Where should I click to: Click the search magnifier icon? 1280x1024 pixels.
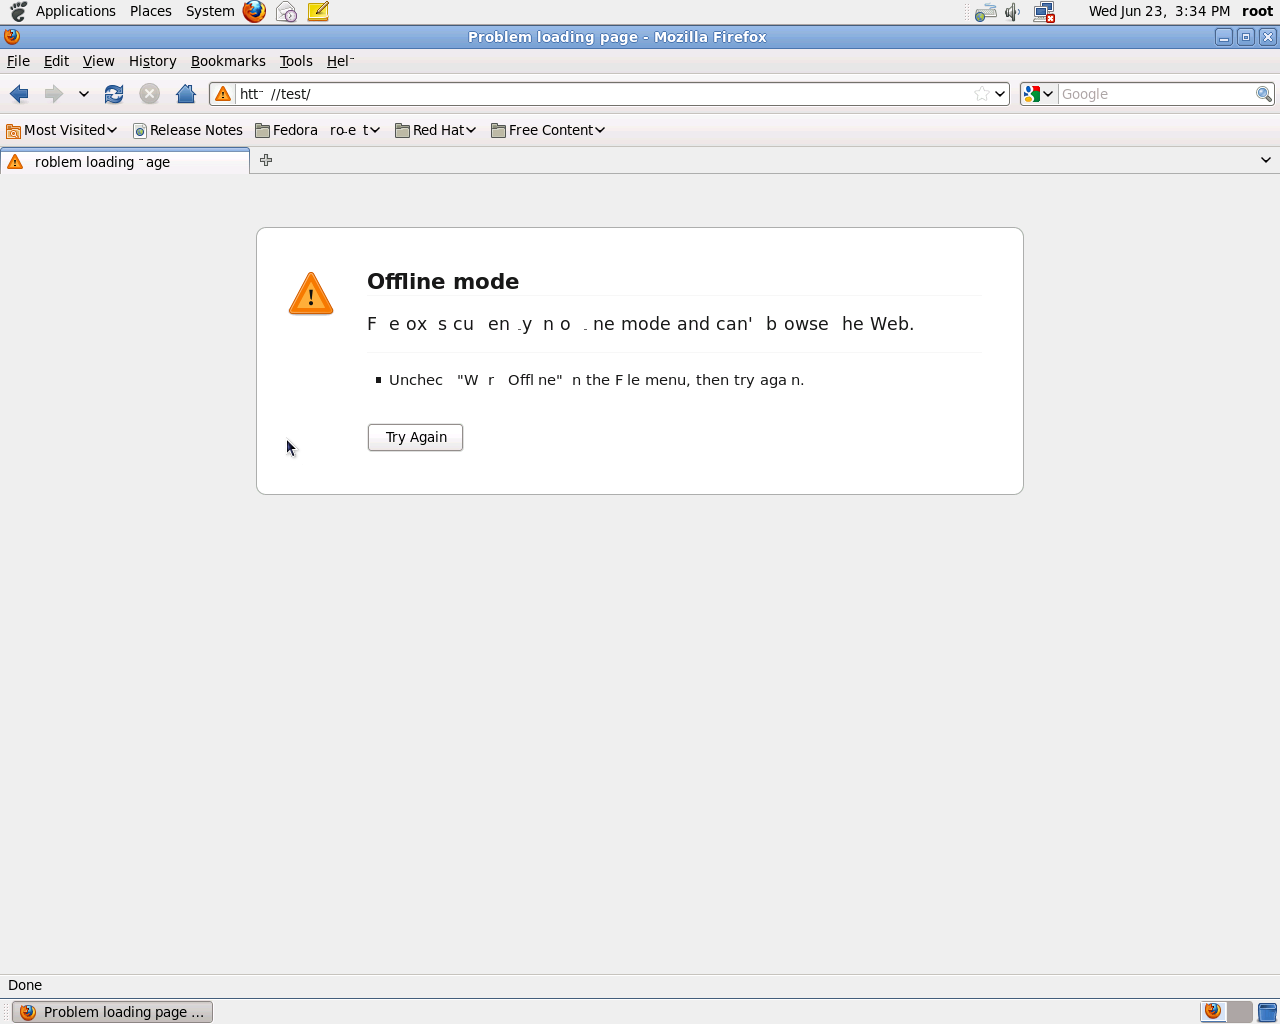1264,94
